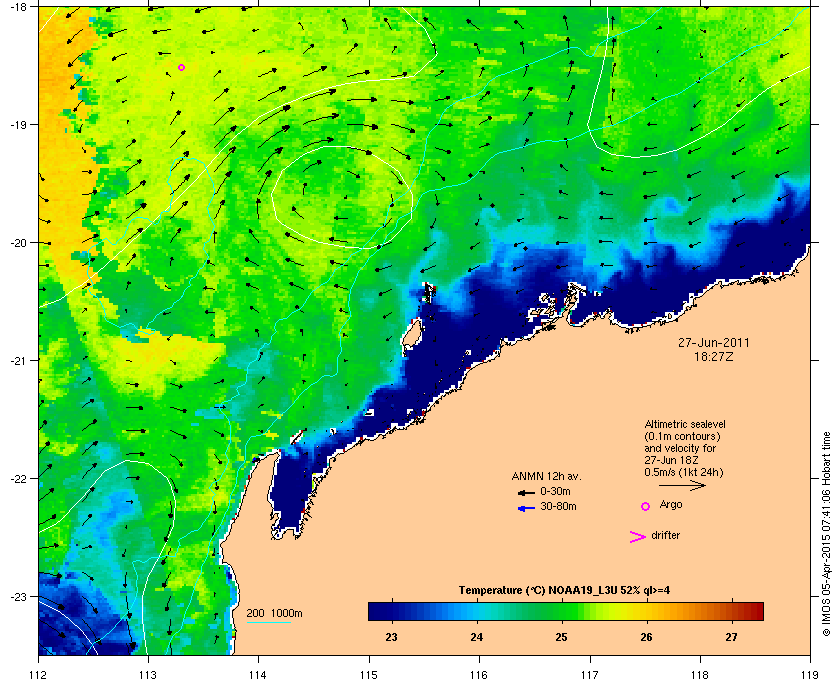The image size is (840, 680).
Task: Click the 30-80m legend label
Action: coord(558,506)
